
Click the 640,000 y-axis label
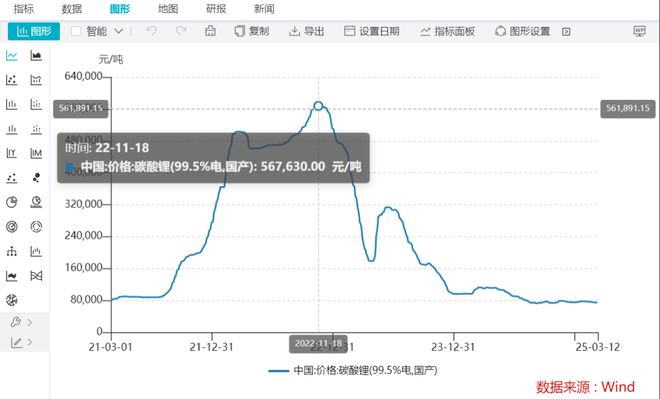pyautogui.click(x=83, y=76)
